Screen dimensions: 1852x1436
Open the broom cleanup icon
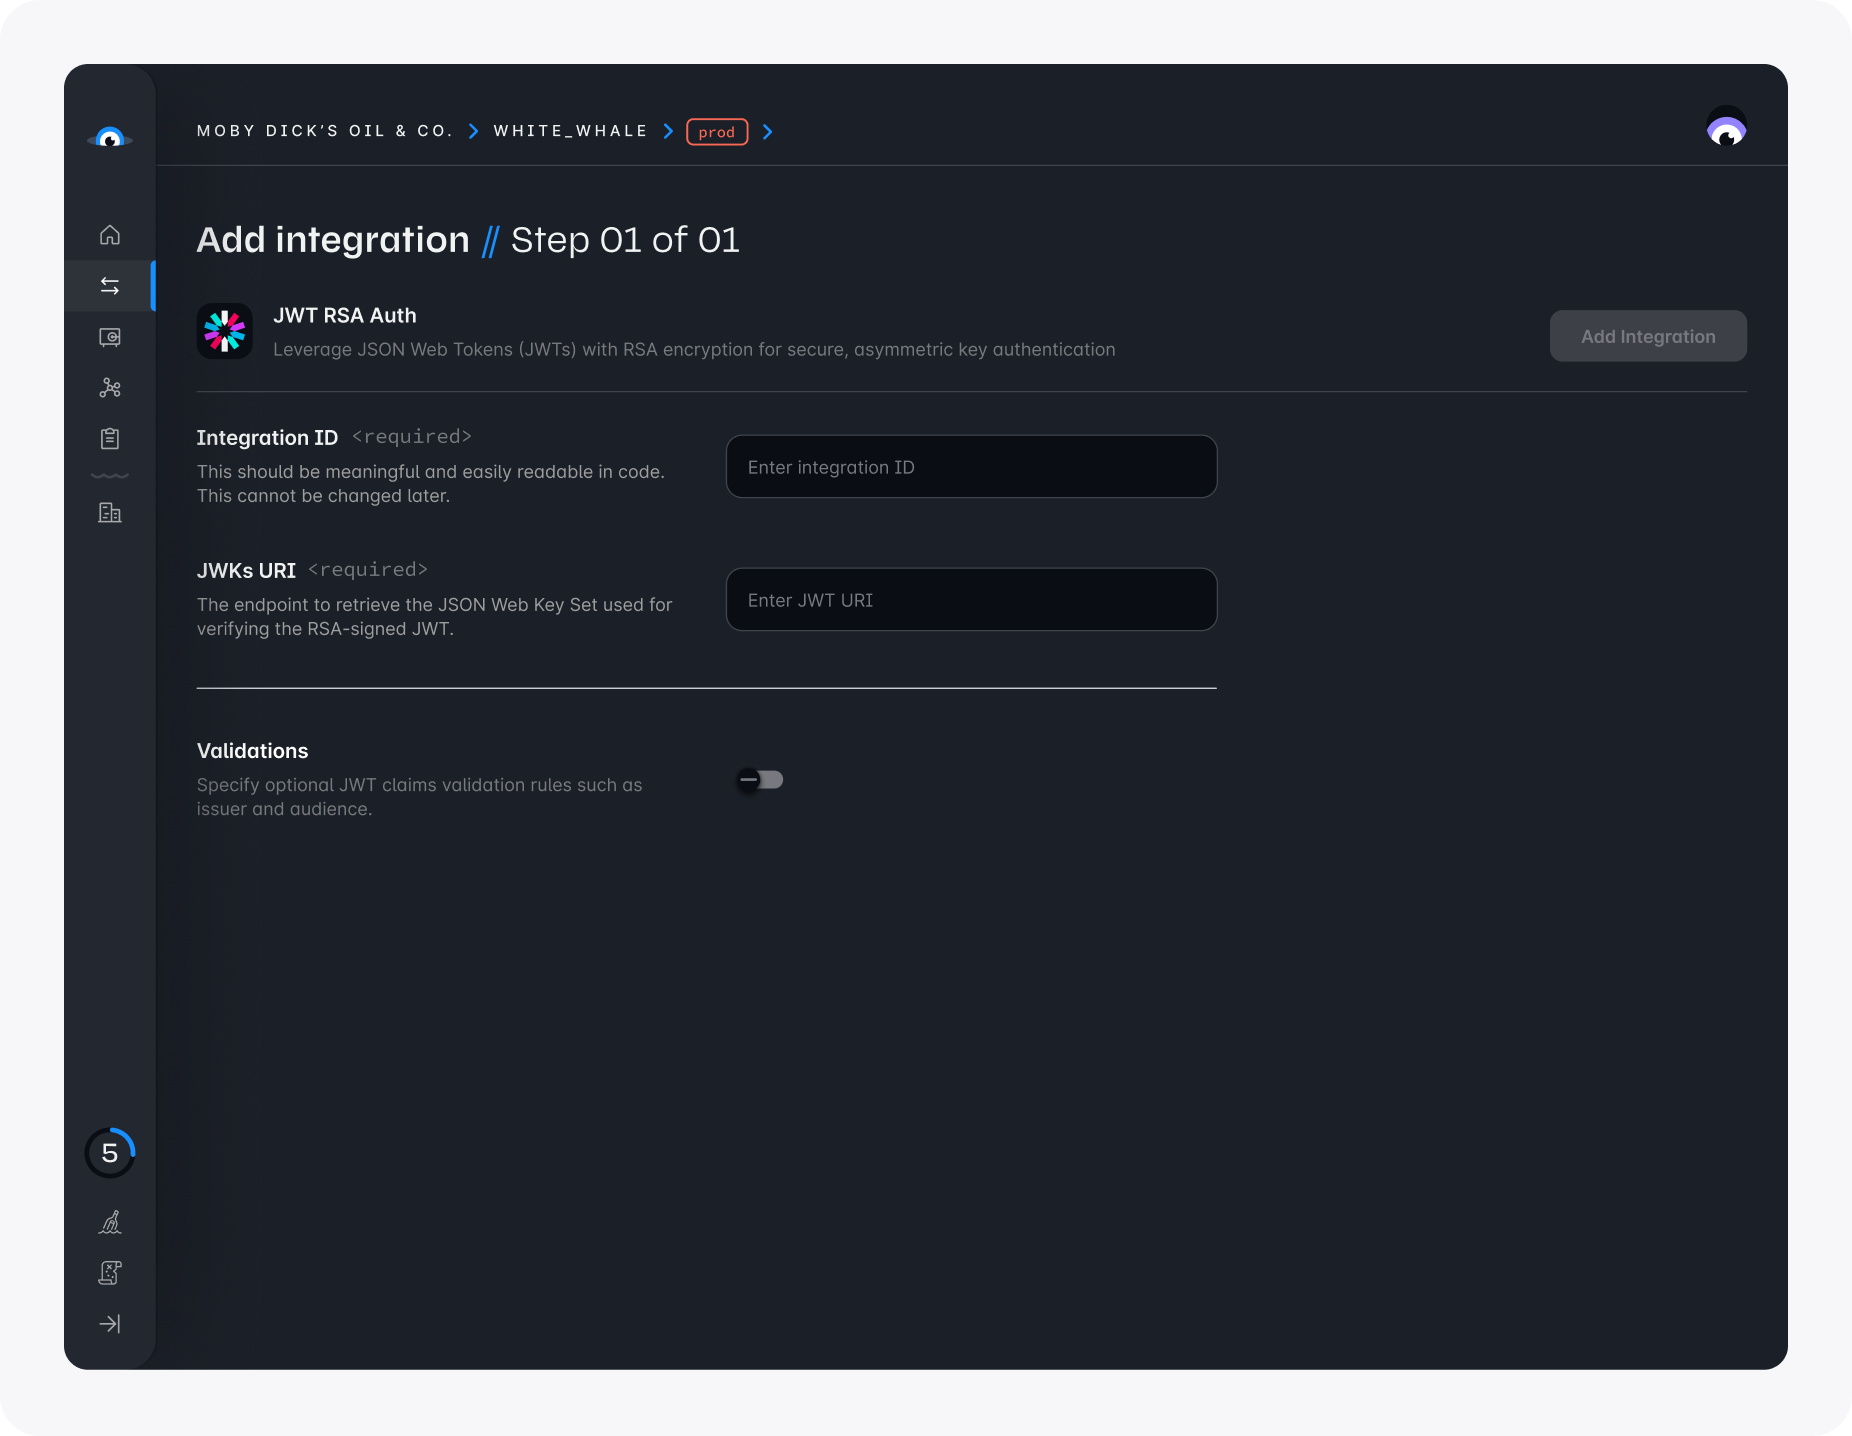click(x=110, y=1222)
